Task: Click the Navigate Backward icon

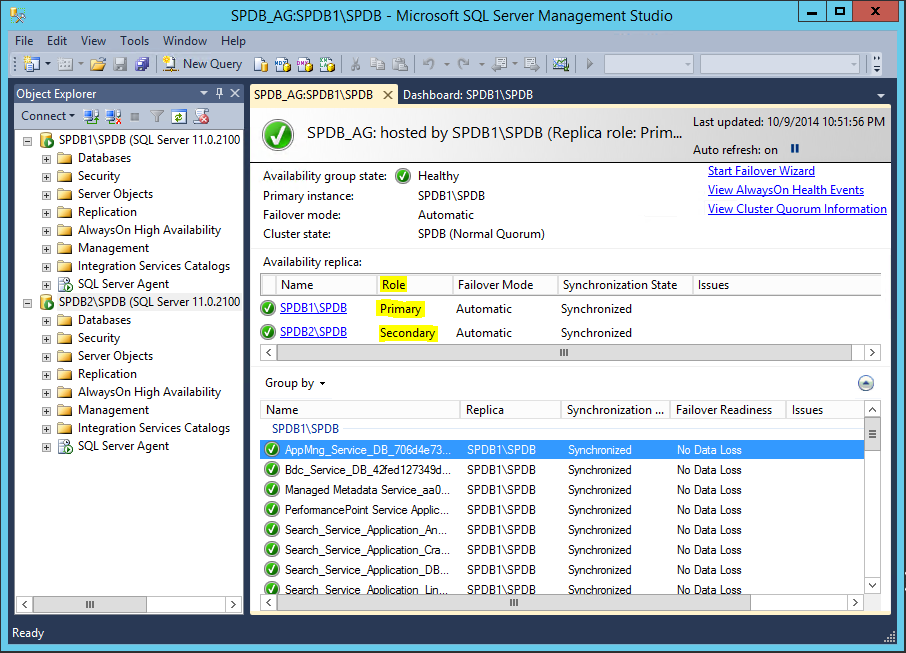Action: pos(499,64)
